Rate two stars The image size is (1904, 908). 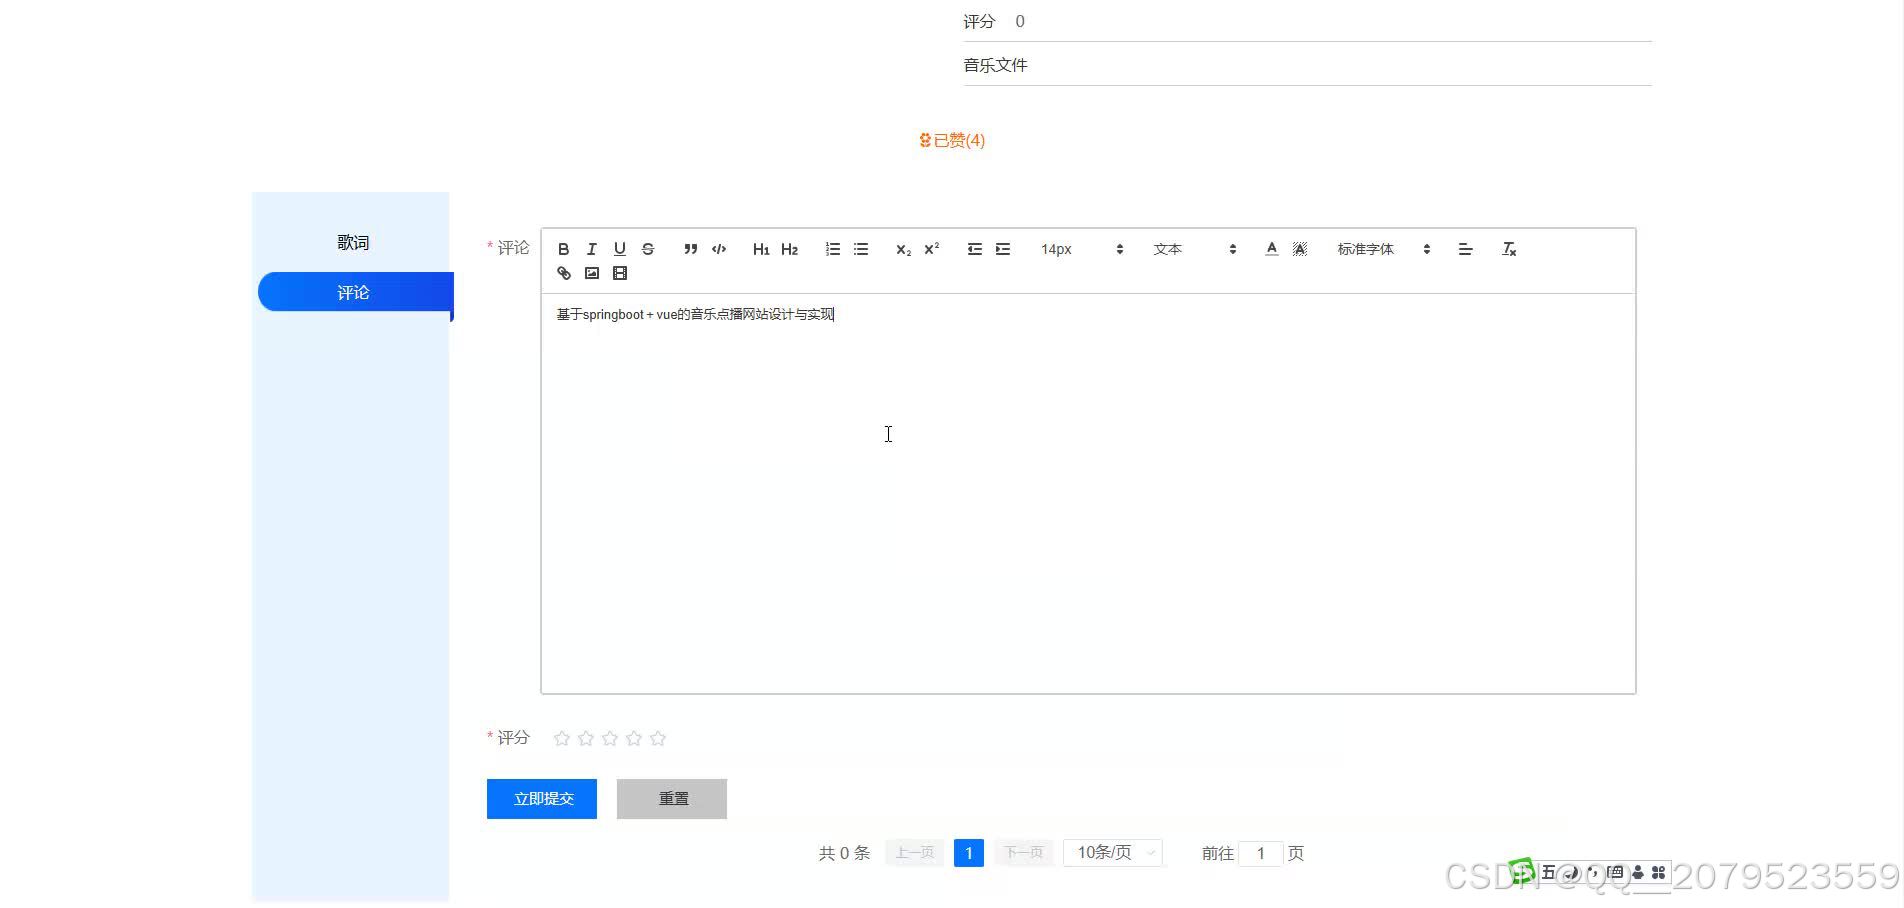click(x=586, y=738)
